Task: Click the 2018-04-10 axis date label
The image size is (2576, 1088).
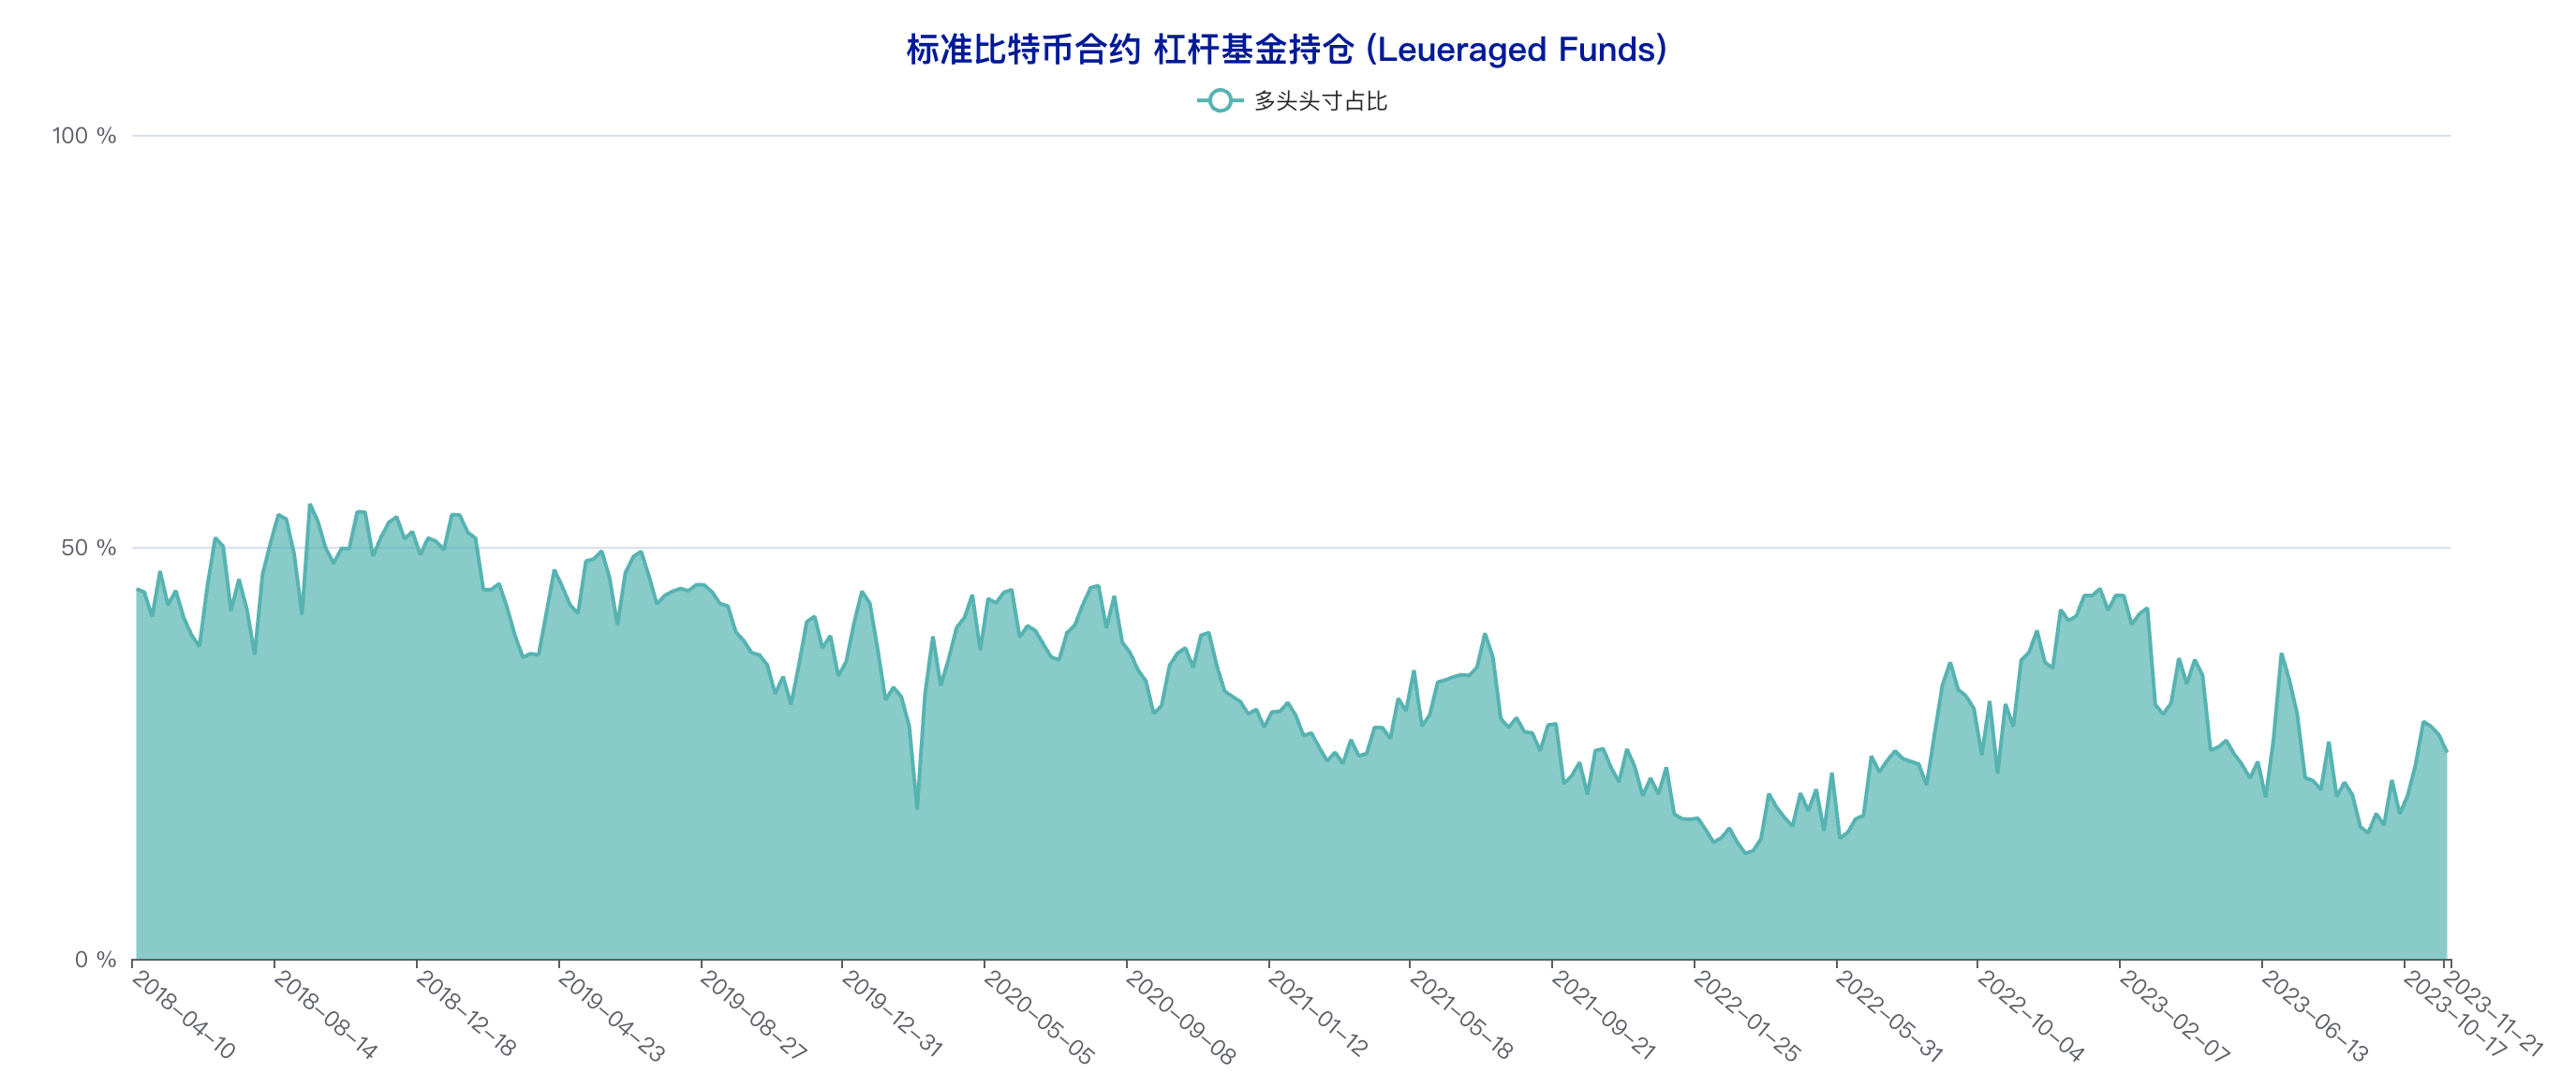Action: pos(184,1015)
